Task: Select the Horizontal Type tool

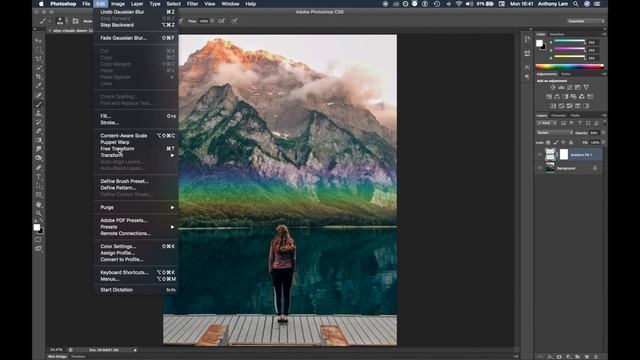Action: (38, 176)
